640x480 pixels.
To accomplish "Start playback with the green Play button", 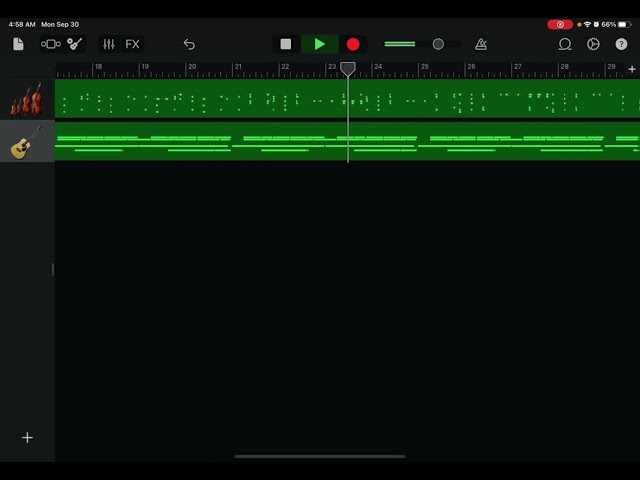I will pos(320,44).
